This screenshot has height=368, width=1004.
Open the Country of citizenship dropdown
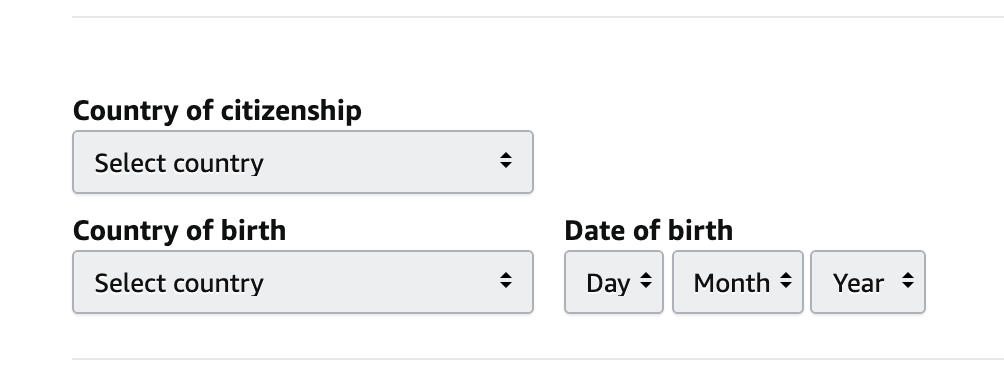[303, 162]
